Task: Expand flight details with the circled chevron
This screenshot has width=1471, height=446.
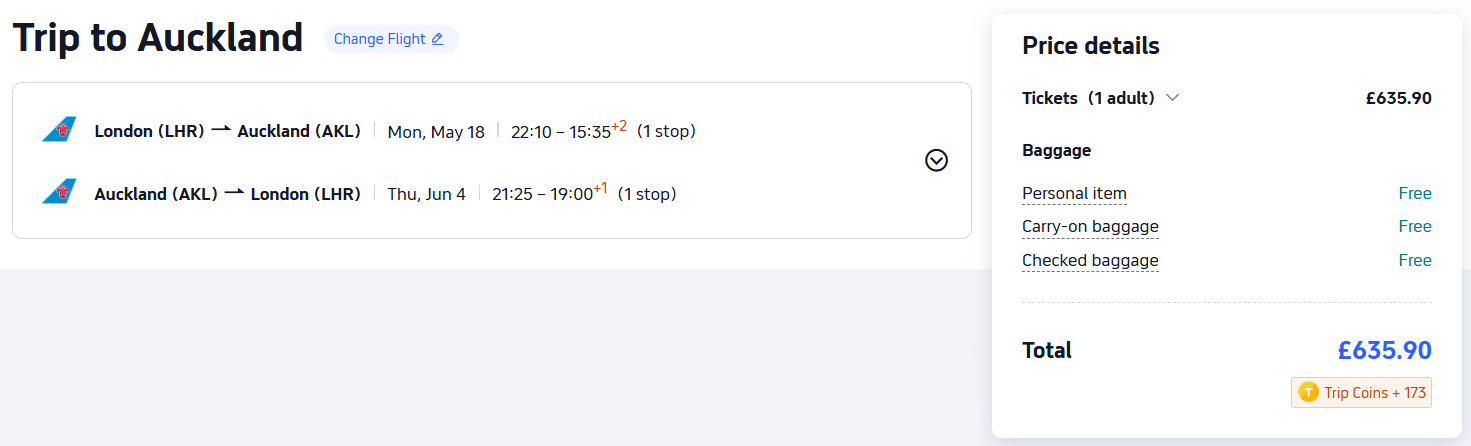Action: click(936, 160)
